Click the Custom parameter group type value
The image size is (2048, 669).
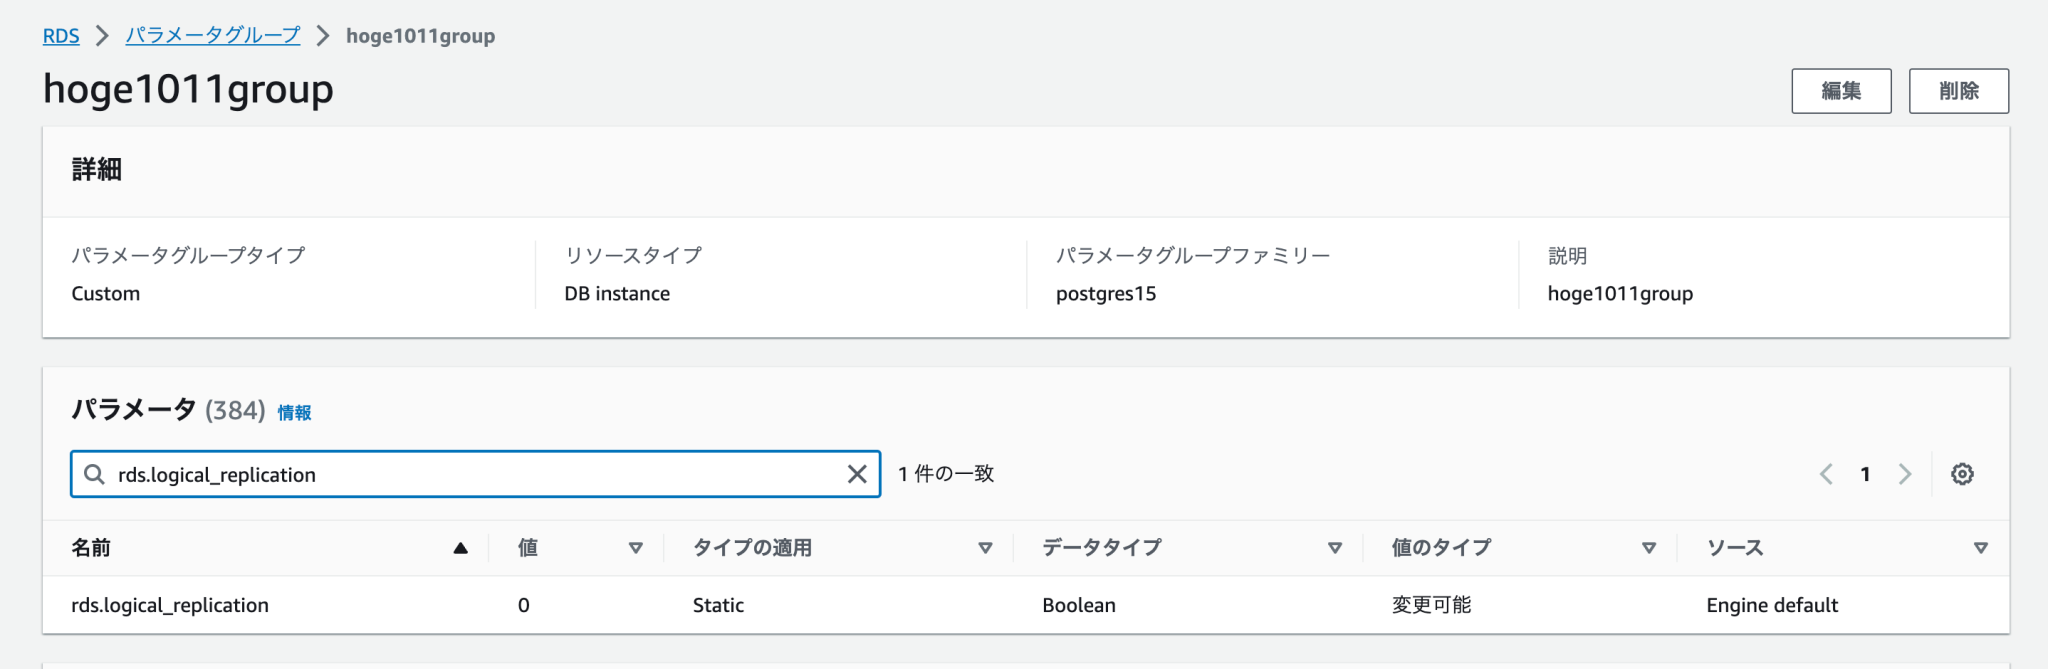(x=106, y=294)
